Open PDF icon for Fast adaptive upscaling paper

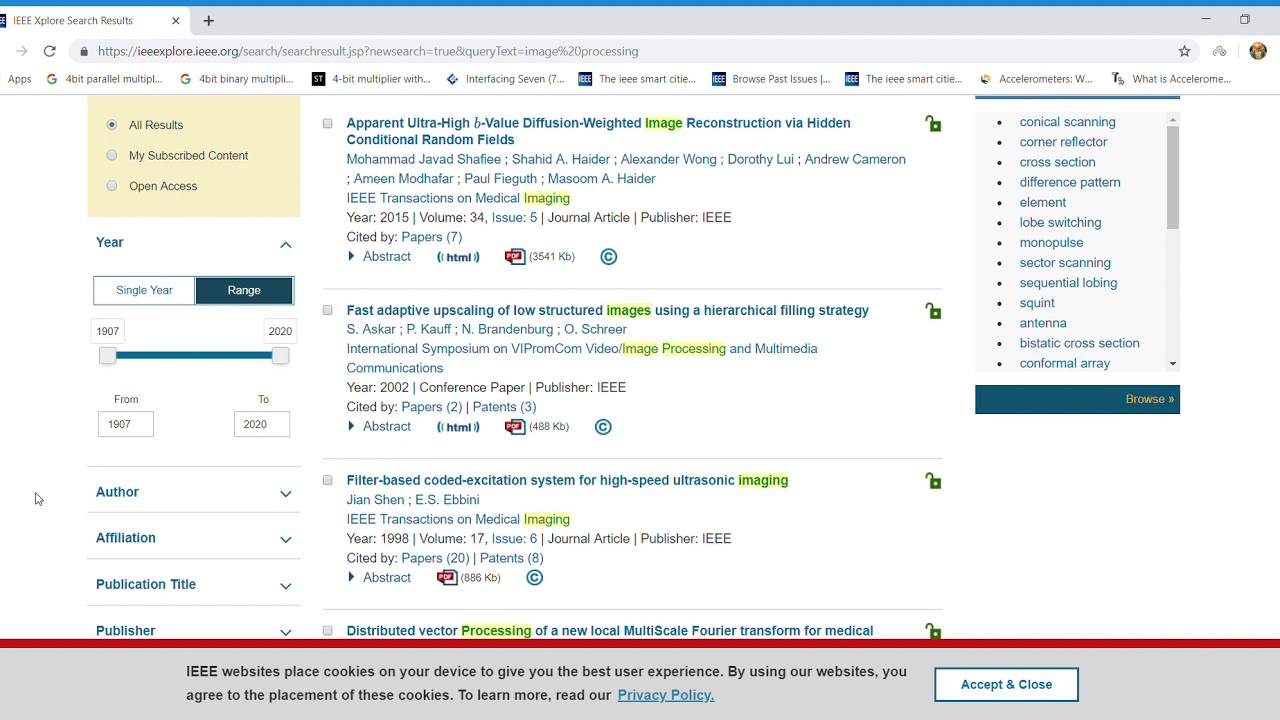pos(515,427)
